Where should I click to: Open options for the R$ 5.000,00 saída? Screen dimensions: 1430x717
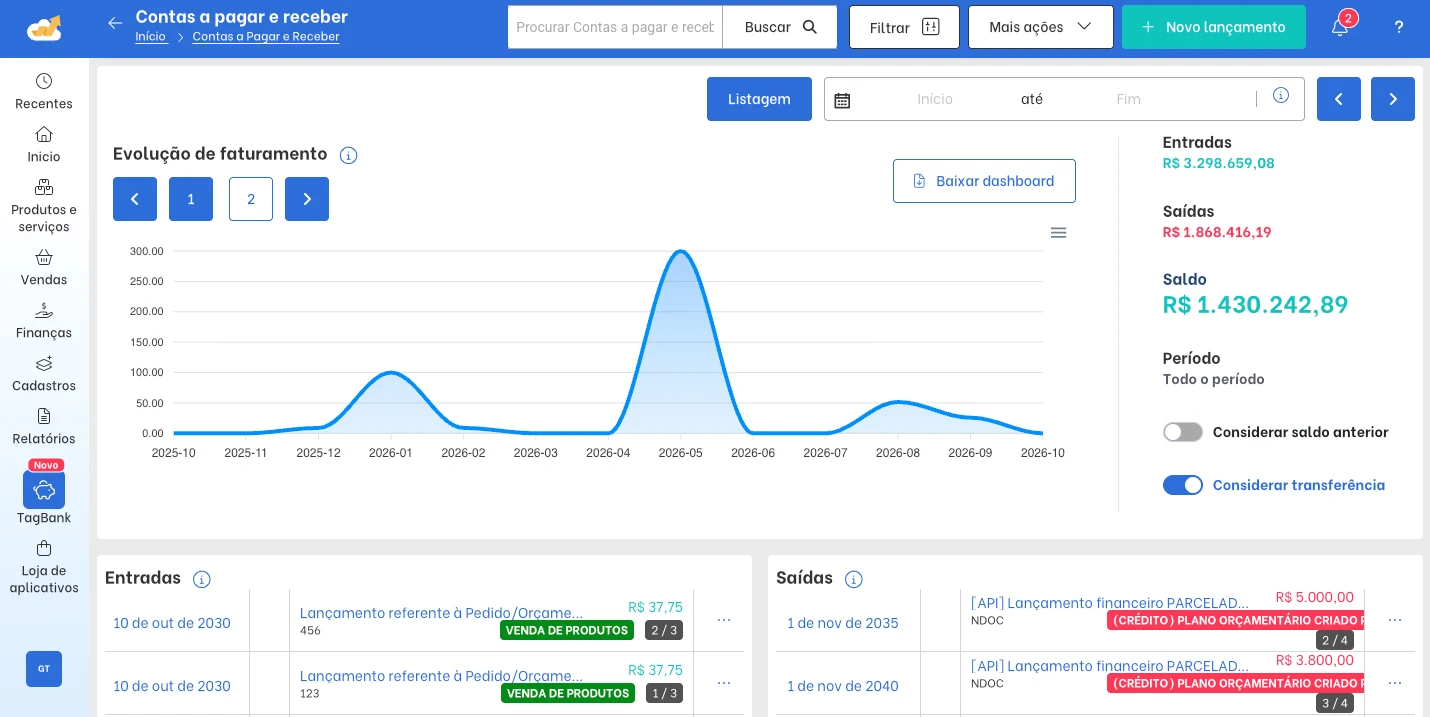[x=1395, y=620]
